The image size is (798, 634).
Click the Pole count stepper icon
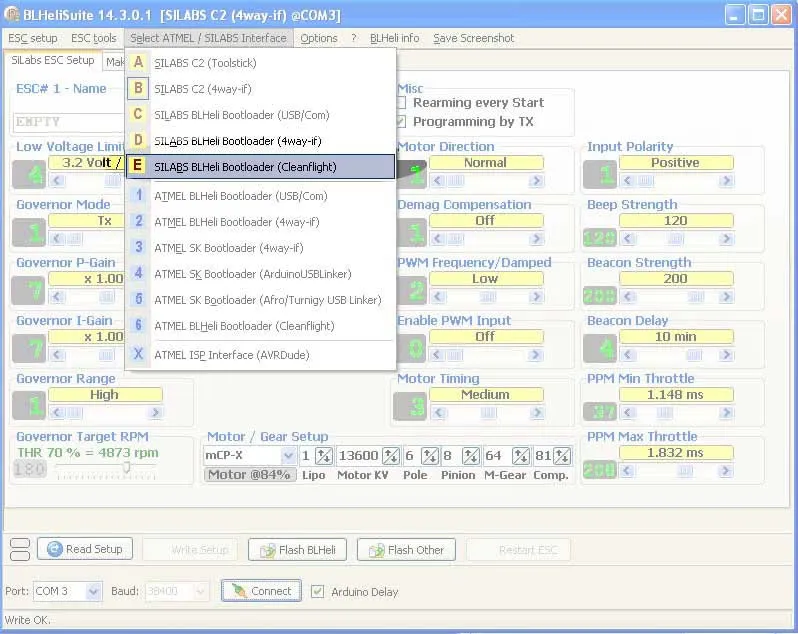(x=429, y=456)
